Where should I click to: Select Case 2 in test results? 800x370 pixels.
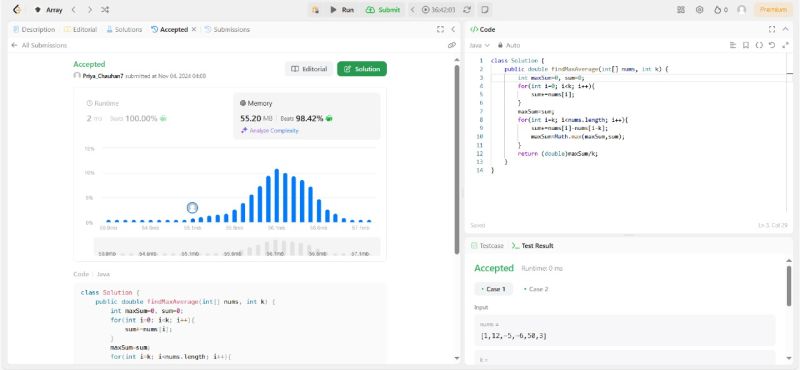click(x=536, y=289)
